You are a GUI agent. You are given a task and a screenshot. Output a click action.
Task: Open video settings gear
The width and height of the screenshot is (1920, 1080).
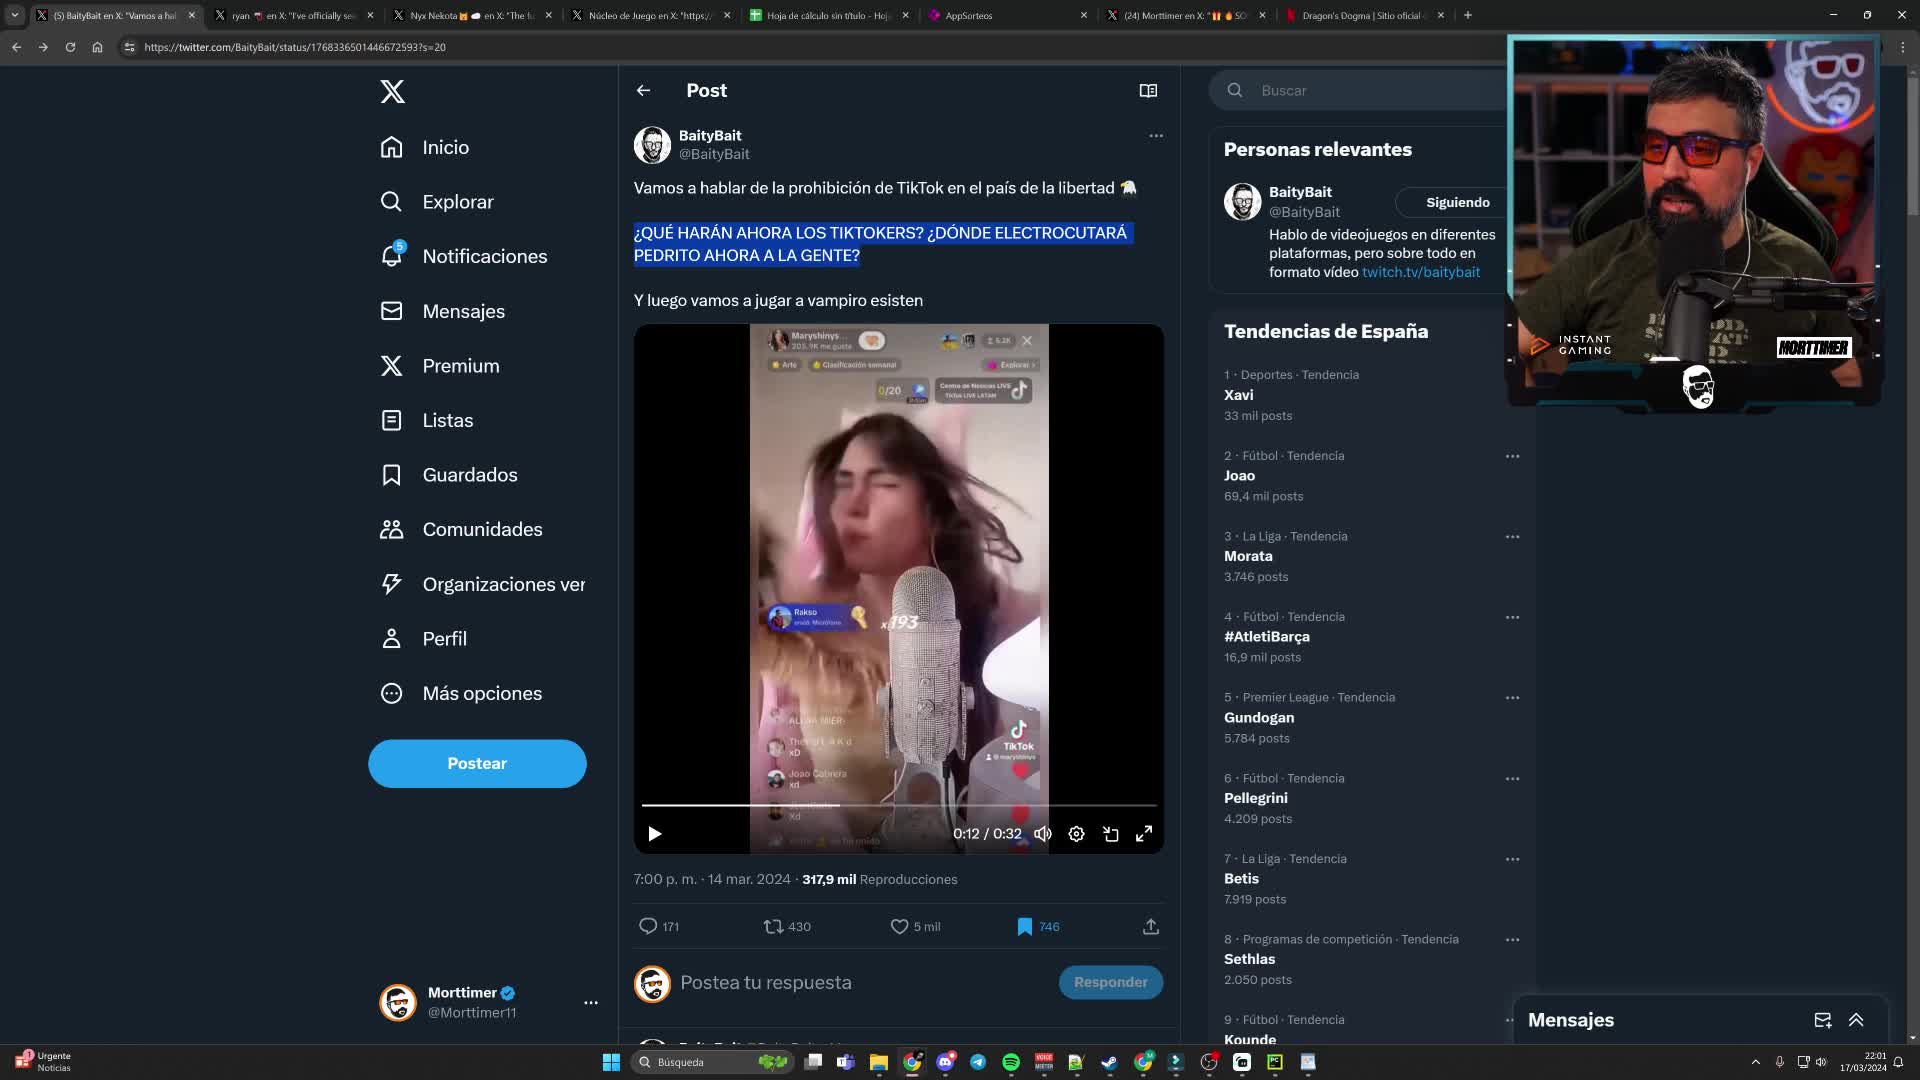click(x=1076, y=834)
